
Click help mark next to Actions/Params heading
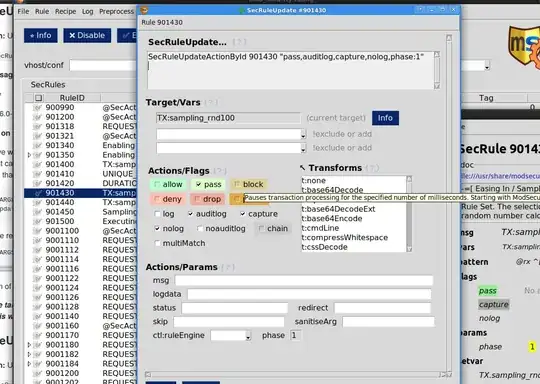[x=228, y=267]
